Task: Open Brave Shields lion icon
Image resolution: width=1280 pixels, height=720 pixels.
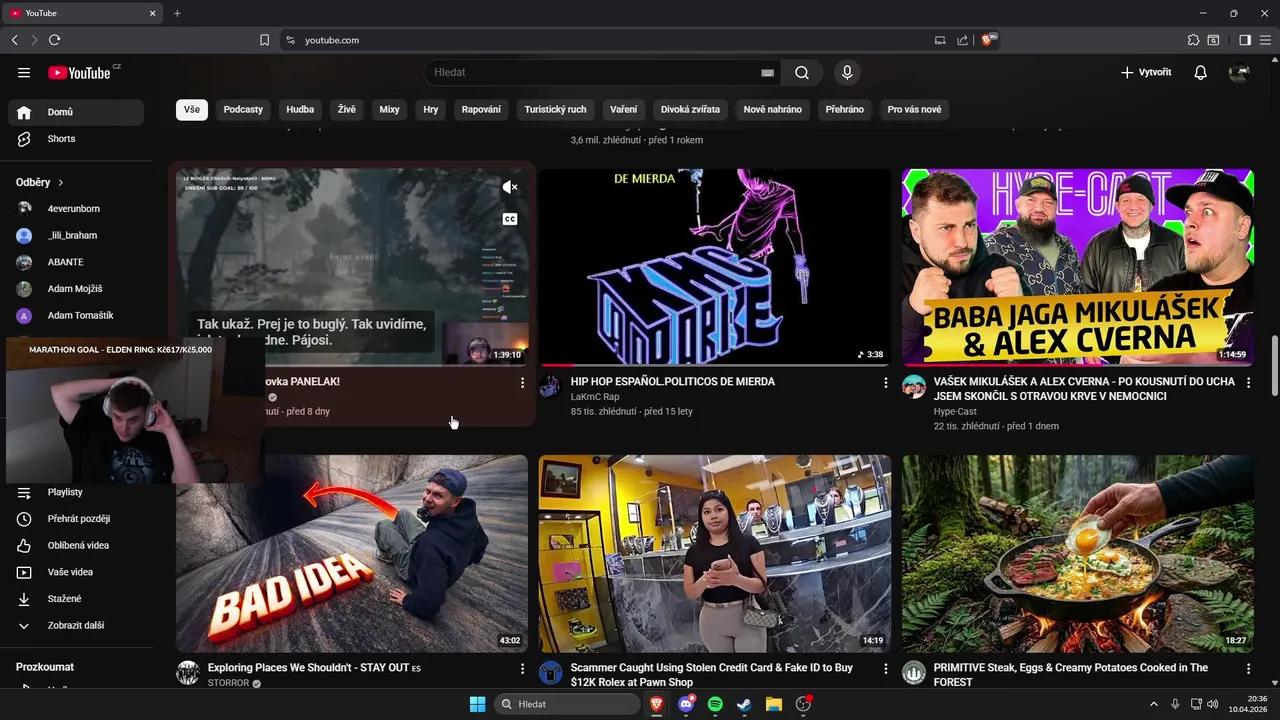Action: pos(988,40)
